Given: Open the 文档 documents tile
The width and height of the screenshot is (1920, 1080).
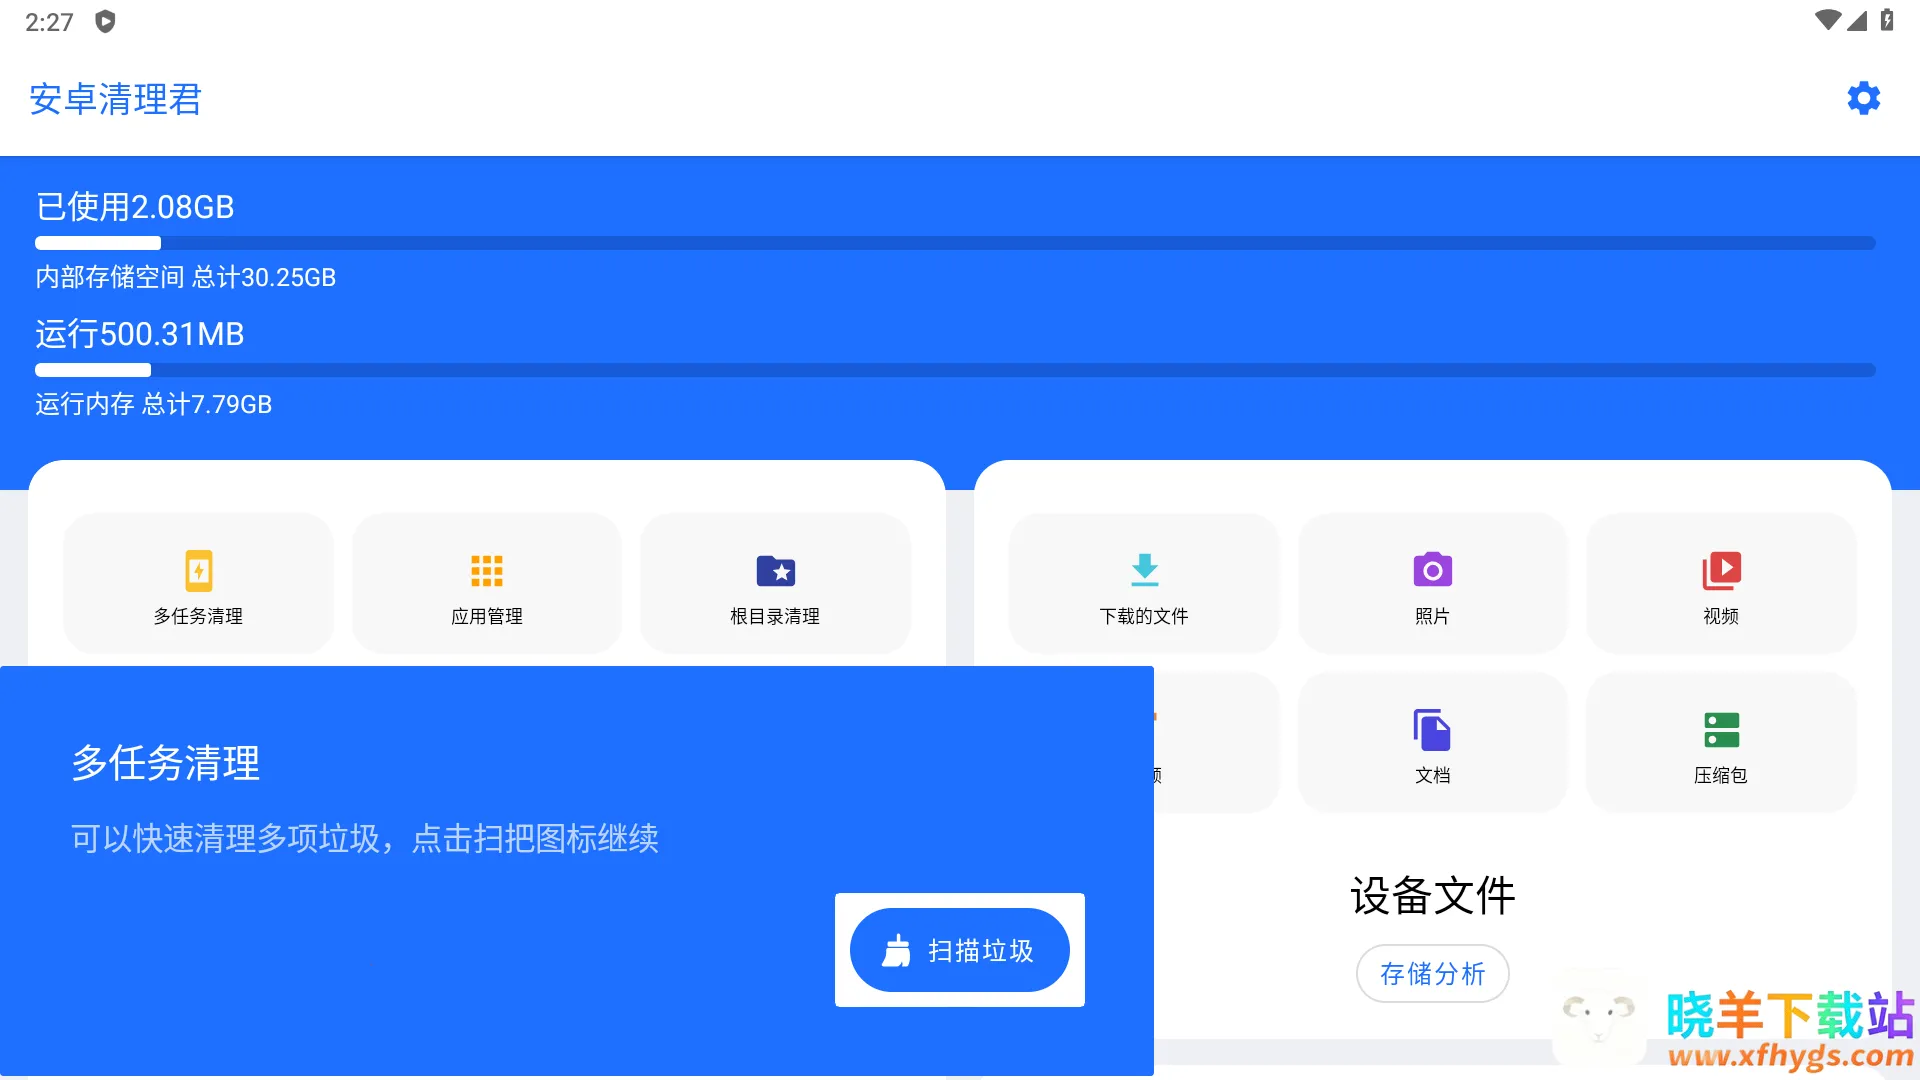Looking at the screenshot, I should (1432, 744).
